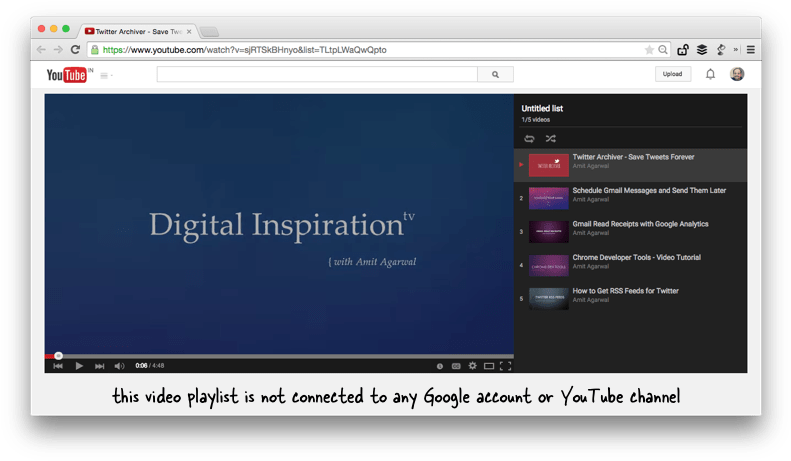This screenshot has height=461, width=791.
Task: Seek using the video progress bar
Action: pos(279,356)
